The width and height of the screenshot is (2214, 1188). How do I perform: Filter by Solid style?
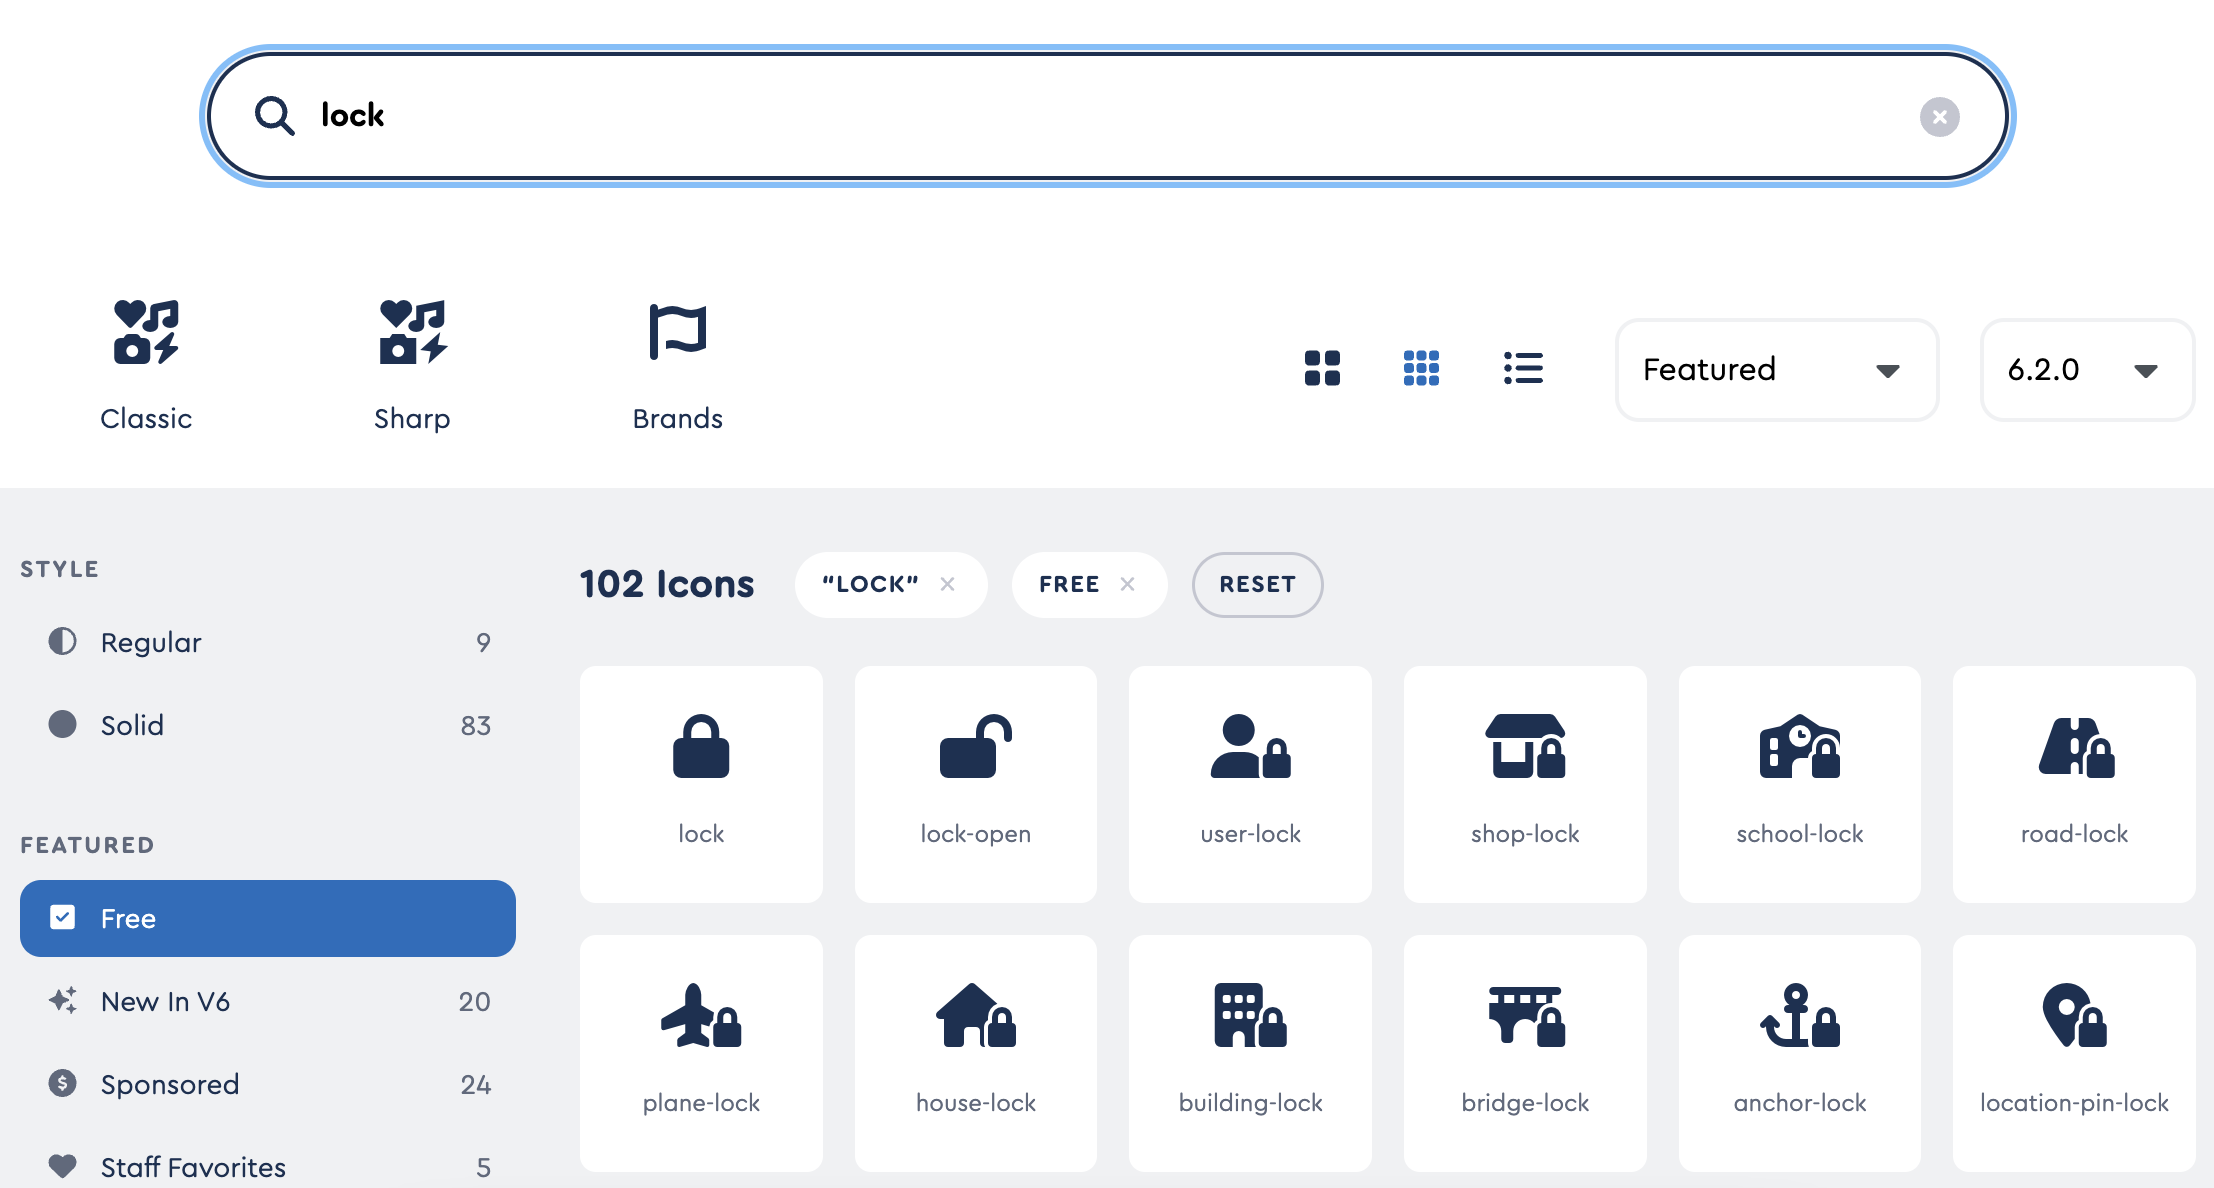(268, 725)
